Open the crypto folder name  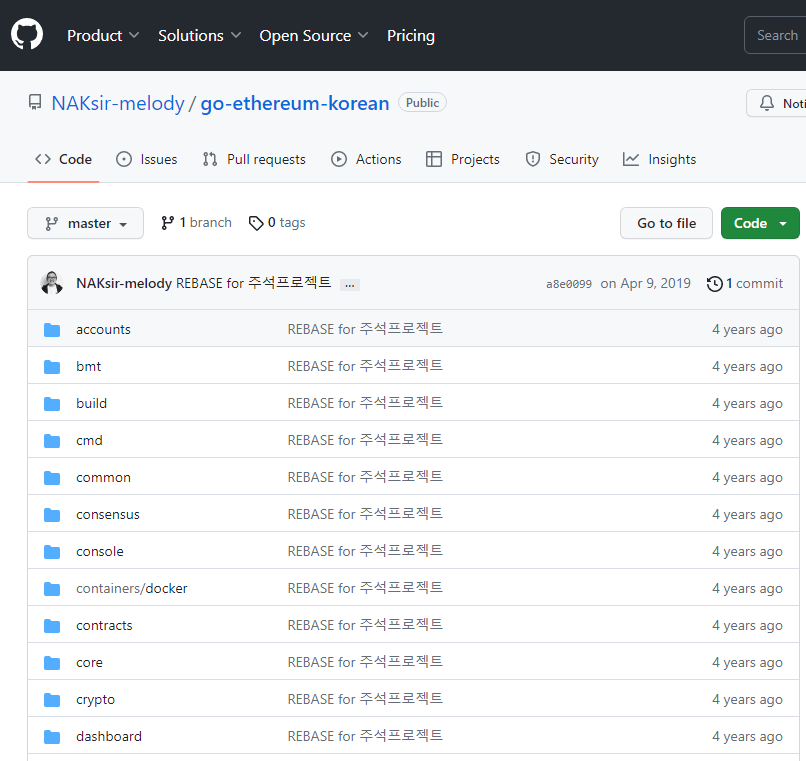[96, 700]
